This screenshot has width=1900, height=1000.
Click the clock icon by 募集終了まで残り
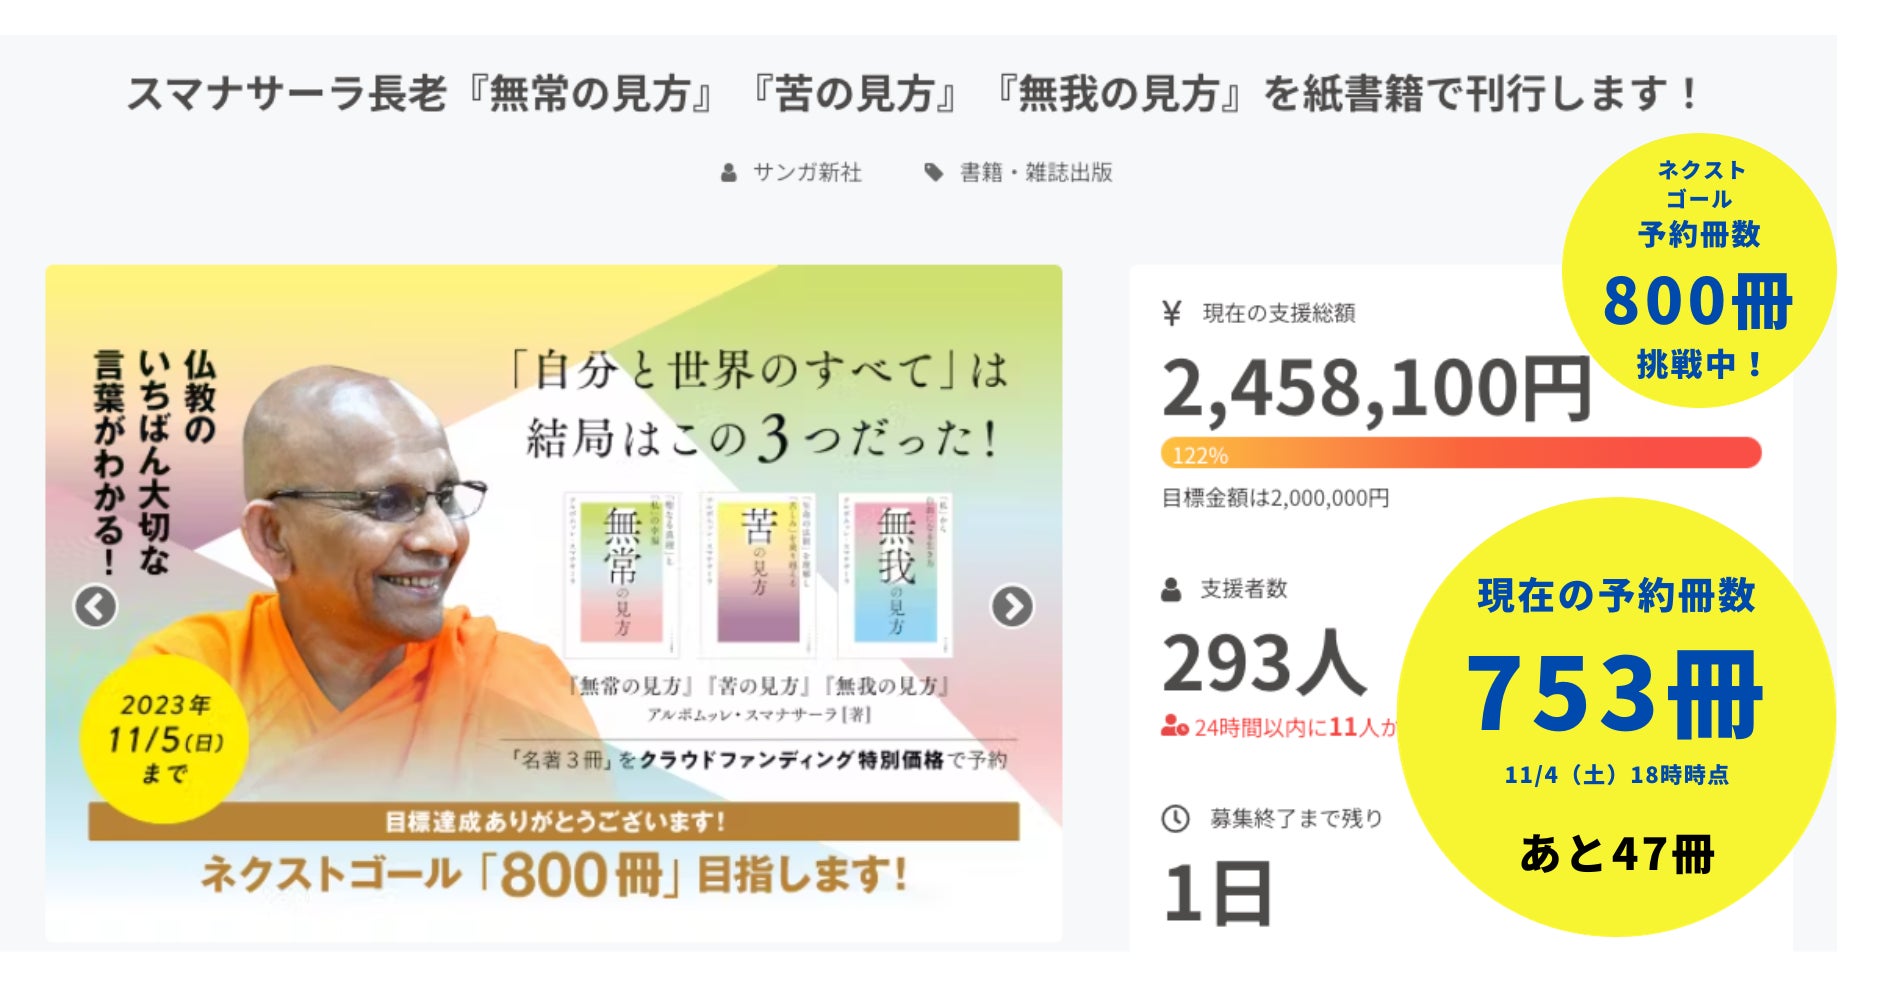coord(1174,819)
